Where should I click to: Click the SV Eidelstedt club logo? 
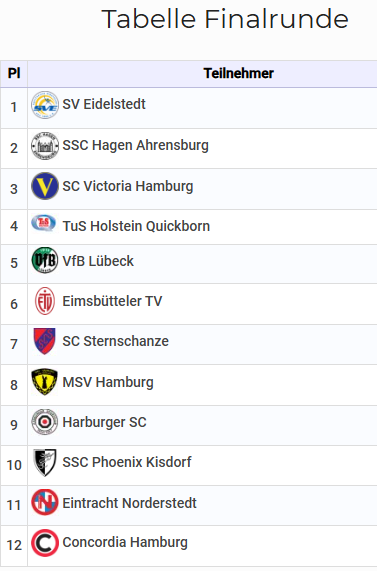pyautogui.click(x=45, y=105)
